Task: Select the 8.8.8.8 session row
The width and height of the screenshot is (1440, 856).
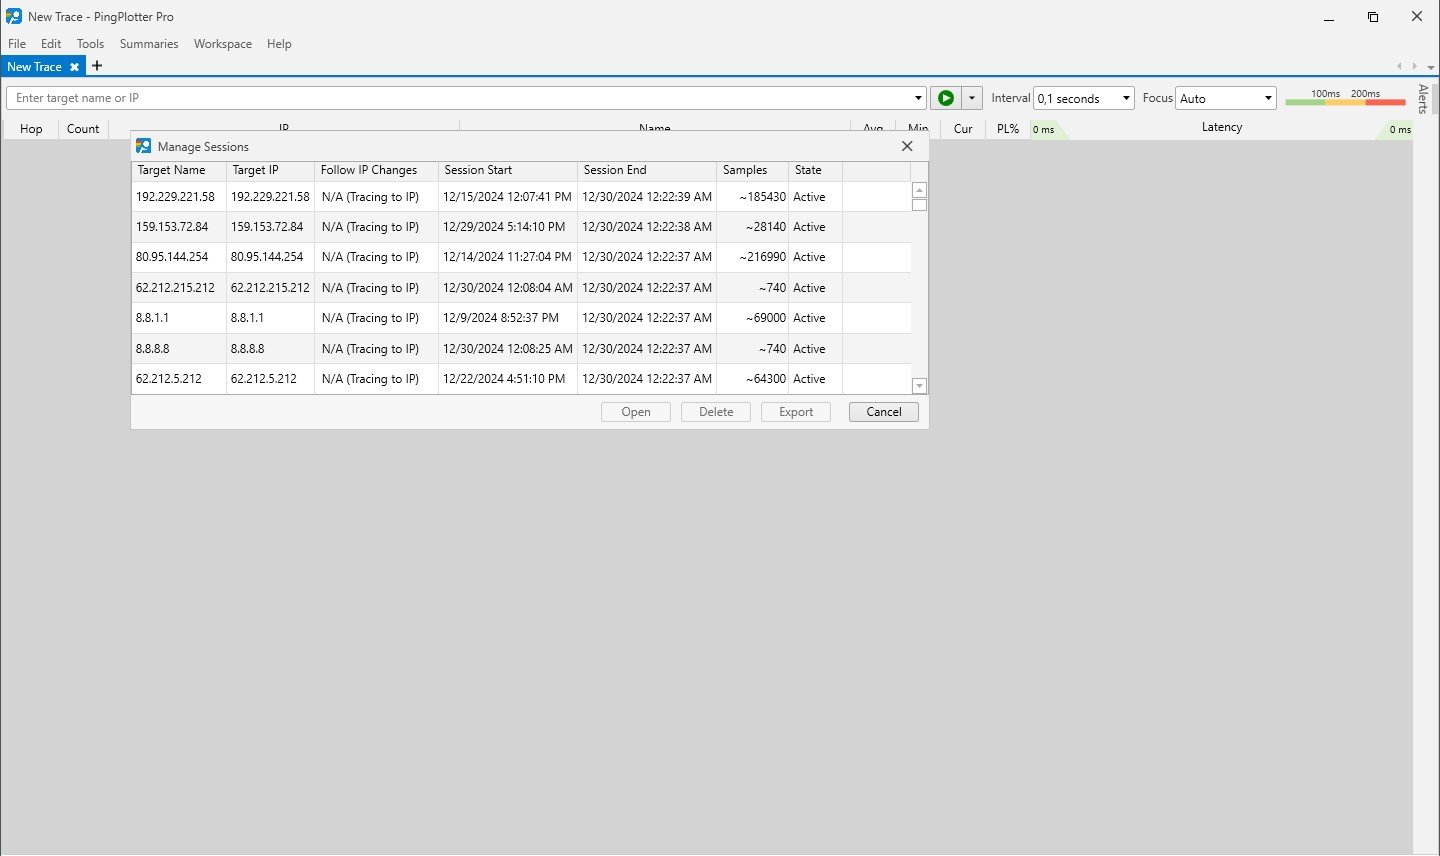Action: coord(400,349)
